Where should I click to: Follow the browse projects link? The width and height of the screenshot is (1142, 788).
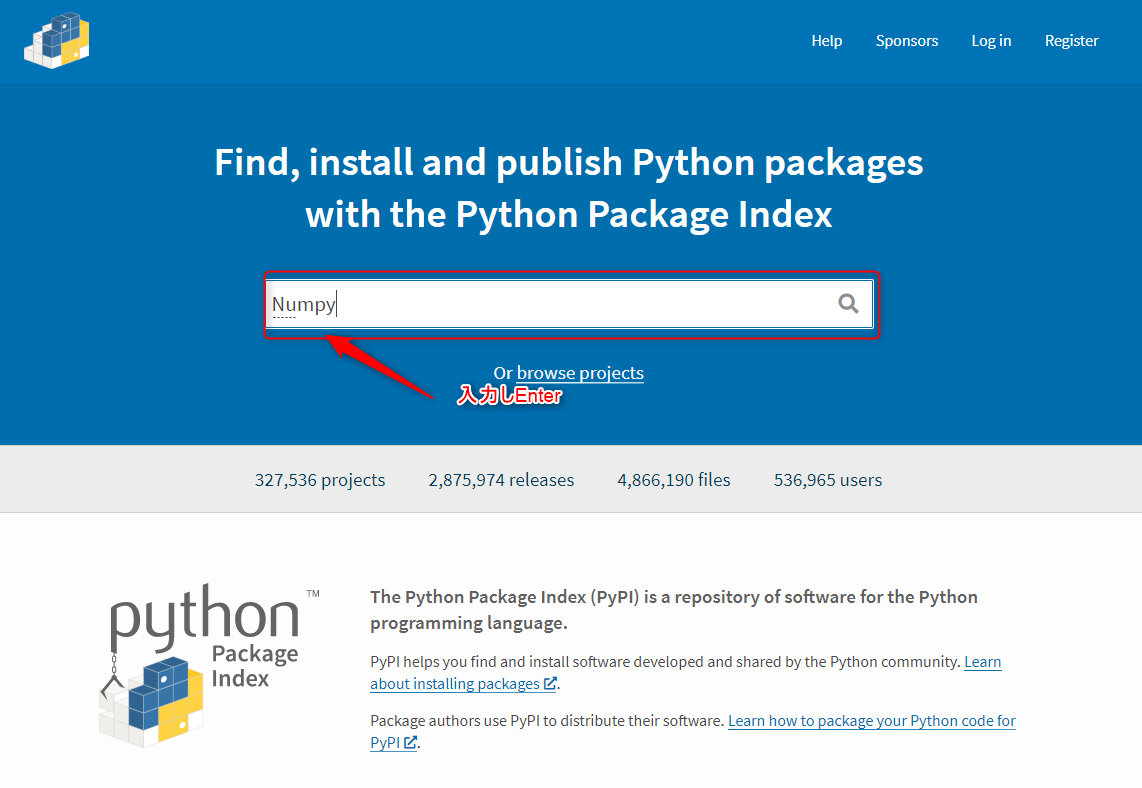click(580, 373)
